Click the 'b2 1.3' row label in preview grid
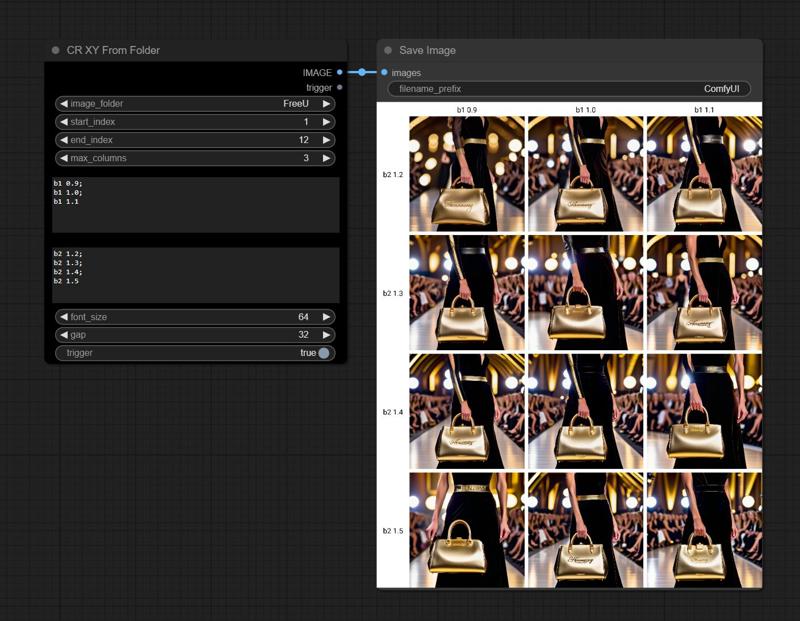This screenshot has width=800, height=621. click(393, 293)
